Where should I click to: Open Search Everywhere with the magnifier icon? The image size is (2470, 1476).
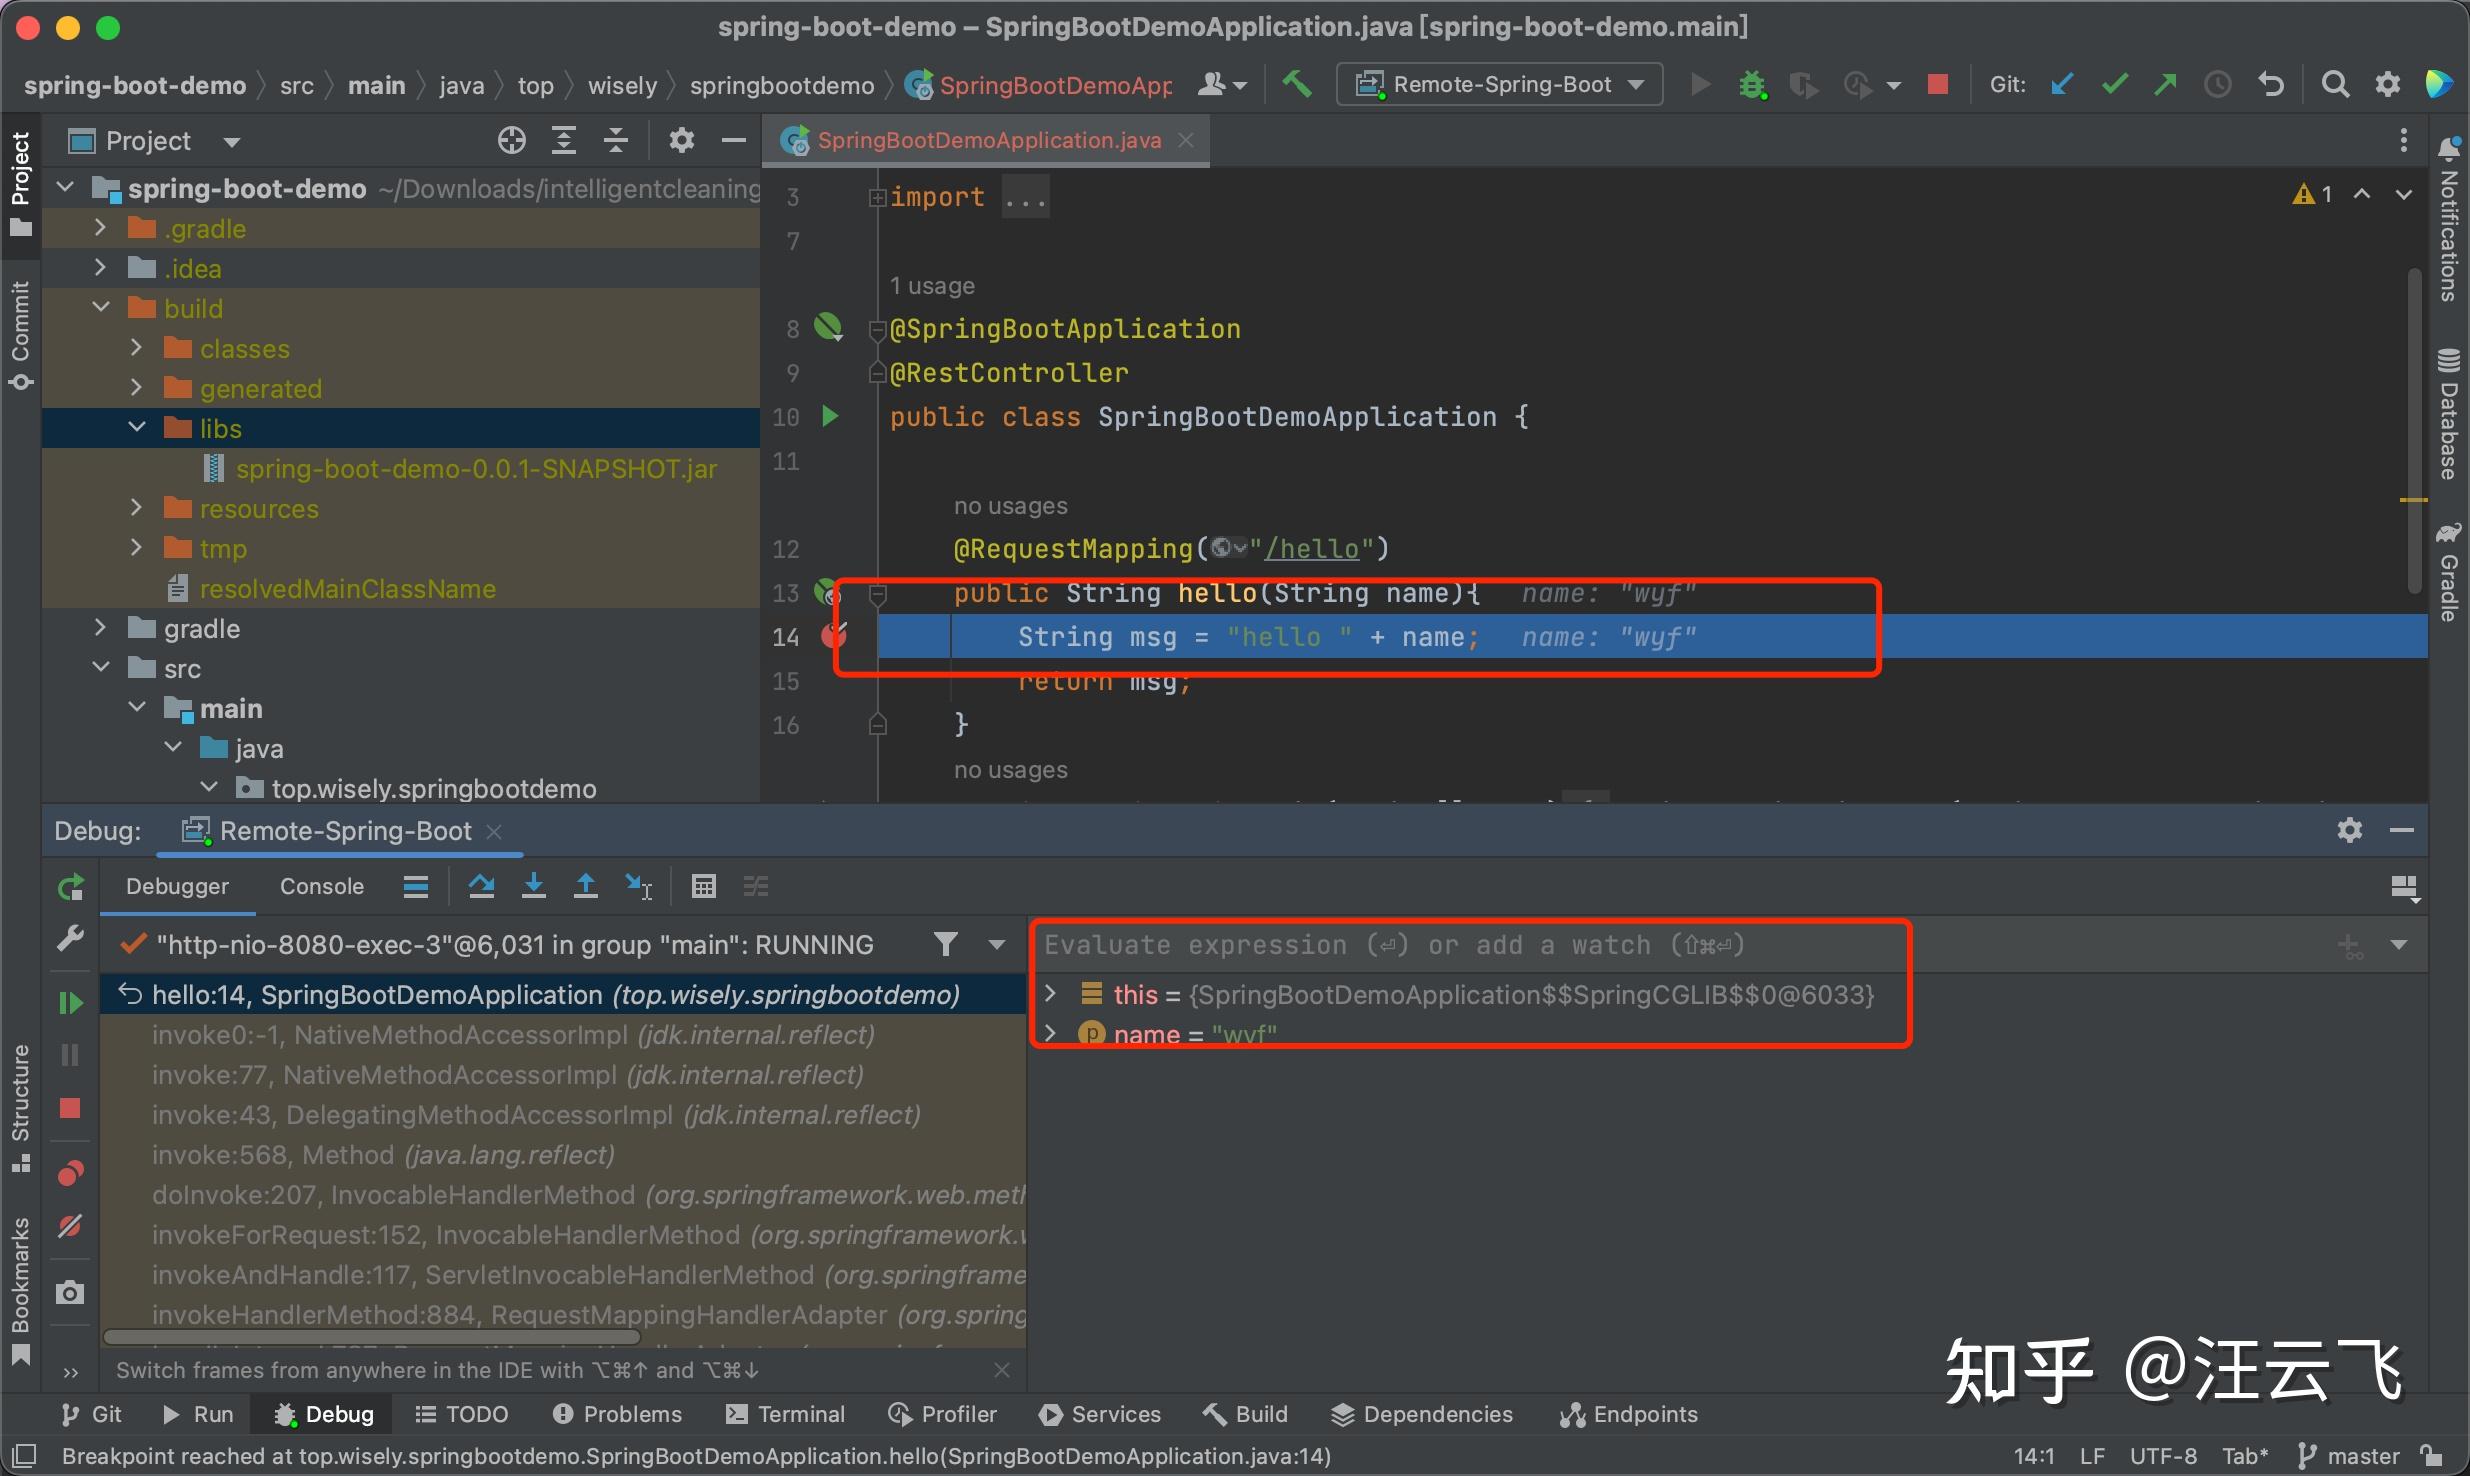pos(2336,84)
